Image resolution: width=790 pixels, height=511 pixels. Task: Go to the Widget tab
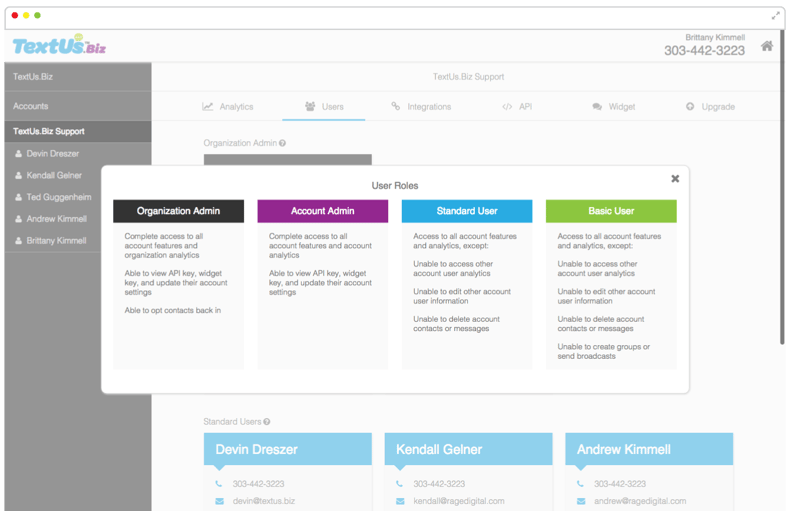[614, 106]
